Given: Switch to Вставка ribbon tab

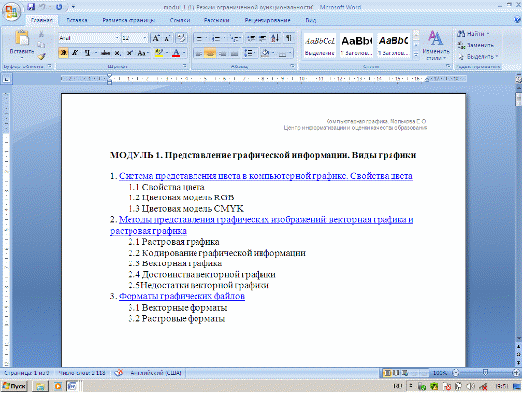Looking at the screenshot, I should pyautogui.click(x=77, y=20).
